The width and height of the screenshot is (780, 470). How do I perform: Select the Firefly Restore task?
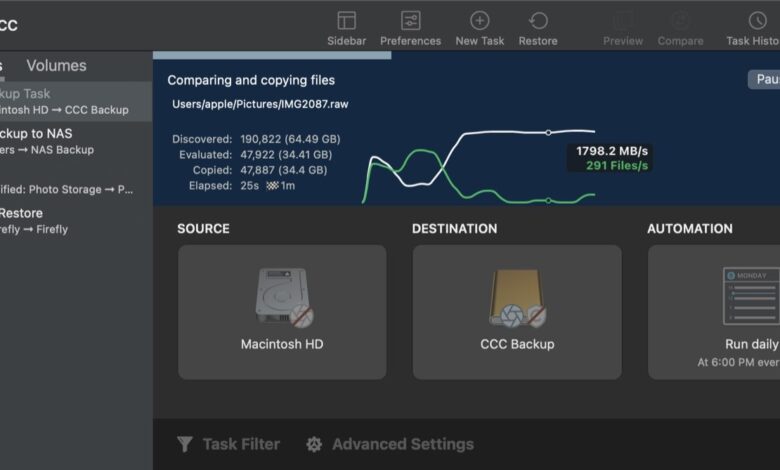coord(76,221)
